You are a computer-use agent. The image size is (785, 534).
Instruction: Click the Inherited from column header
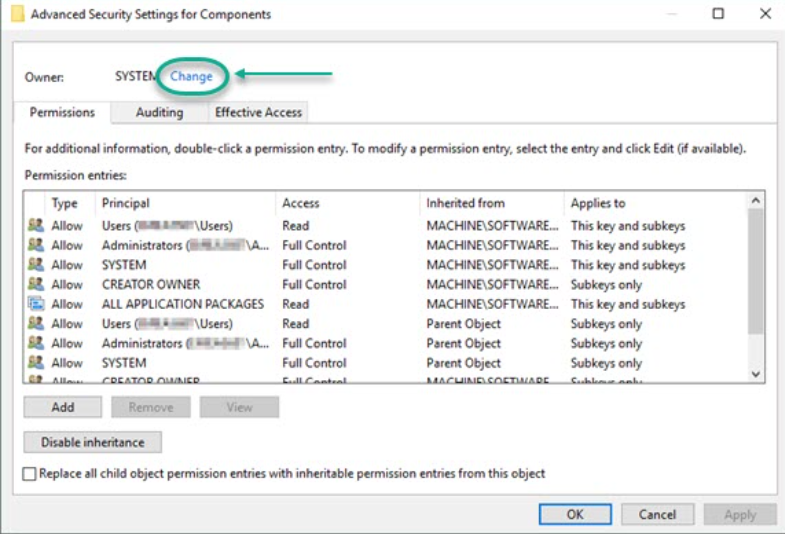pos(466,203)
